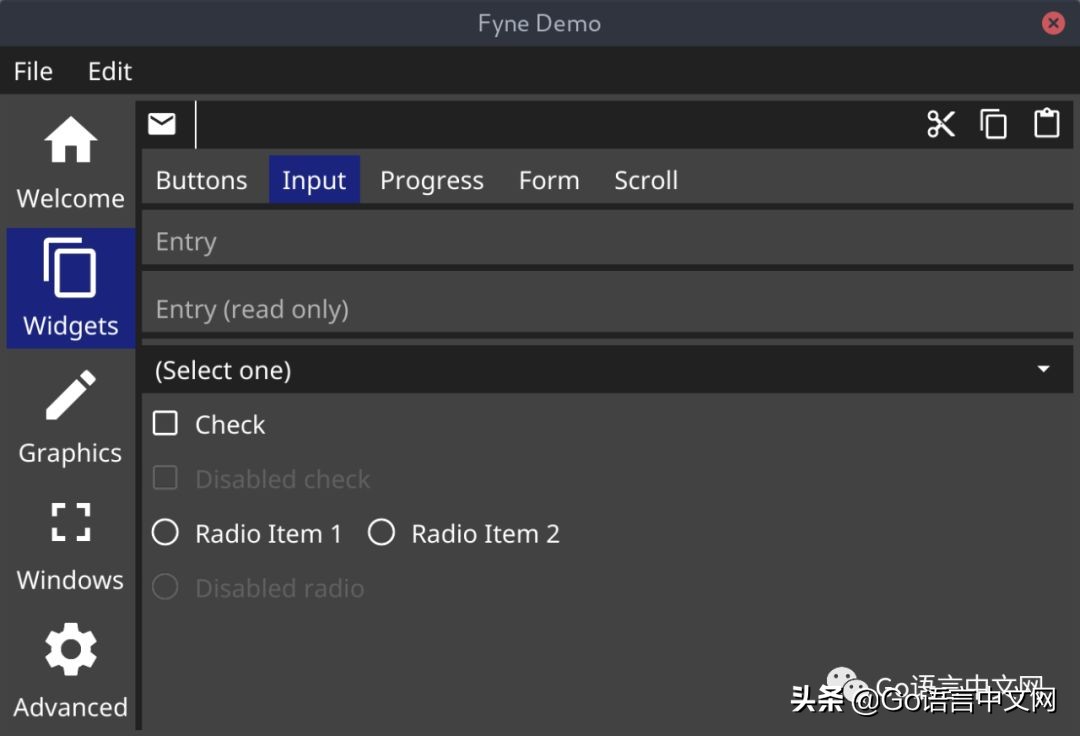
Task: Click the scissors cut icon
Action: 941,124
